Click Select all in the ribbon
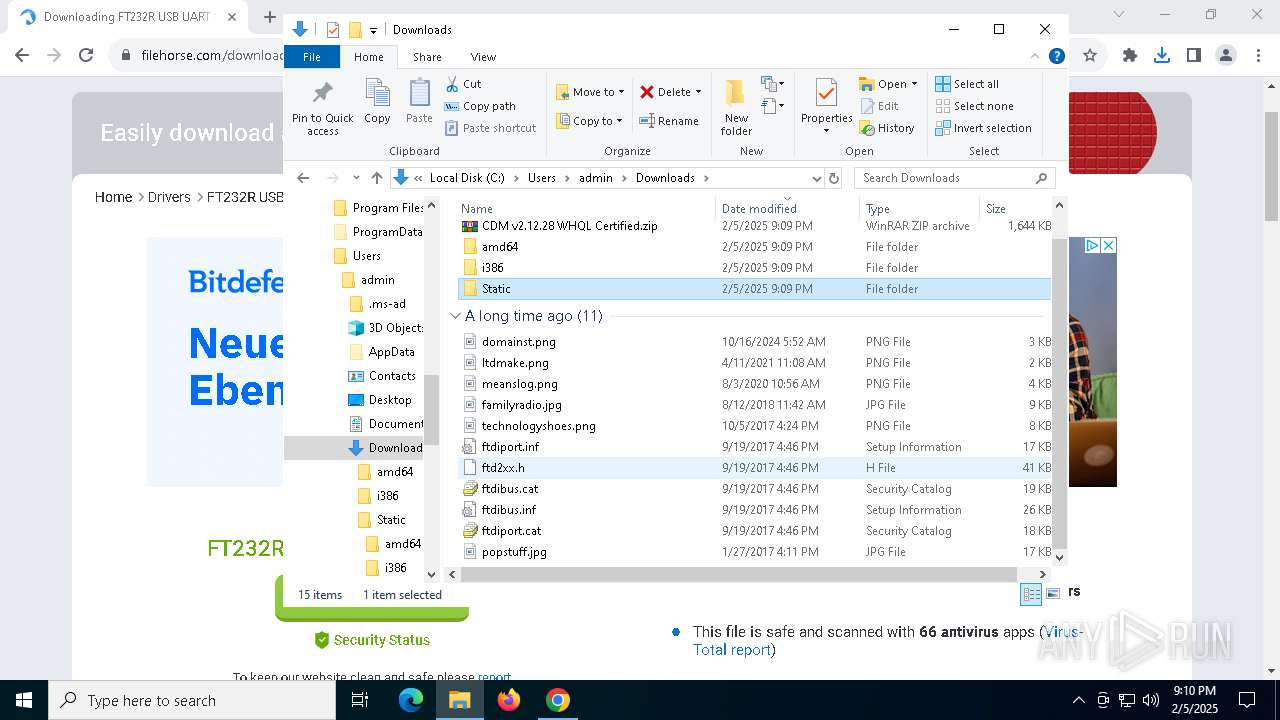The image size is (1280, 720). [x=967, y=84]
